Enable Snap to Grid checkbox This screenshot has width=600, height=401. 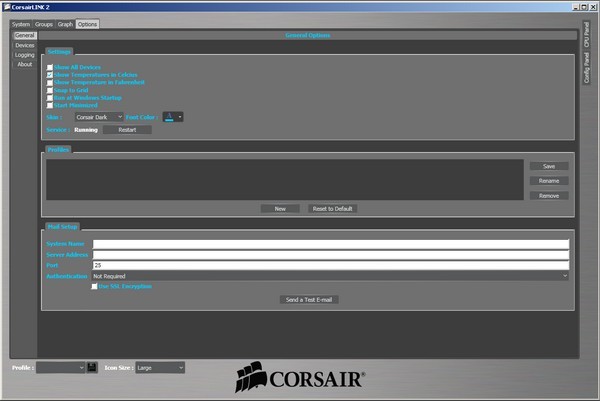[x=50, y=90]
